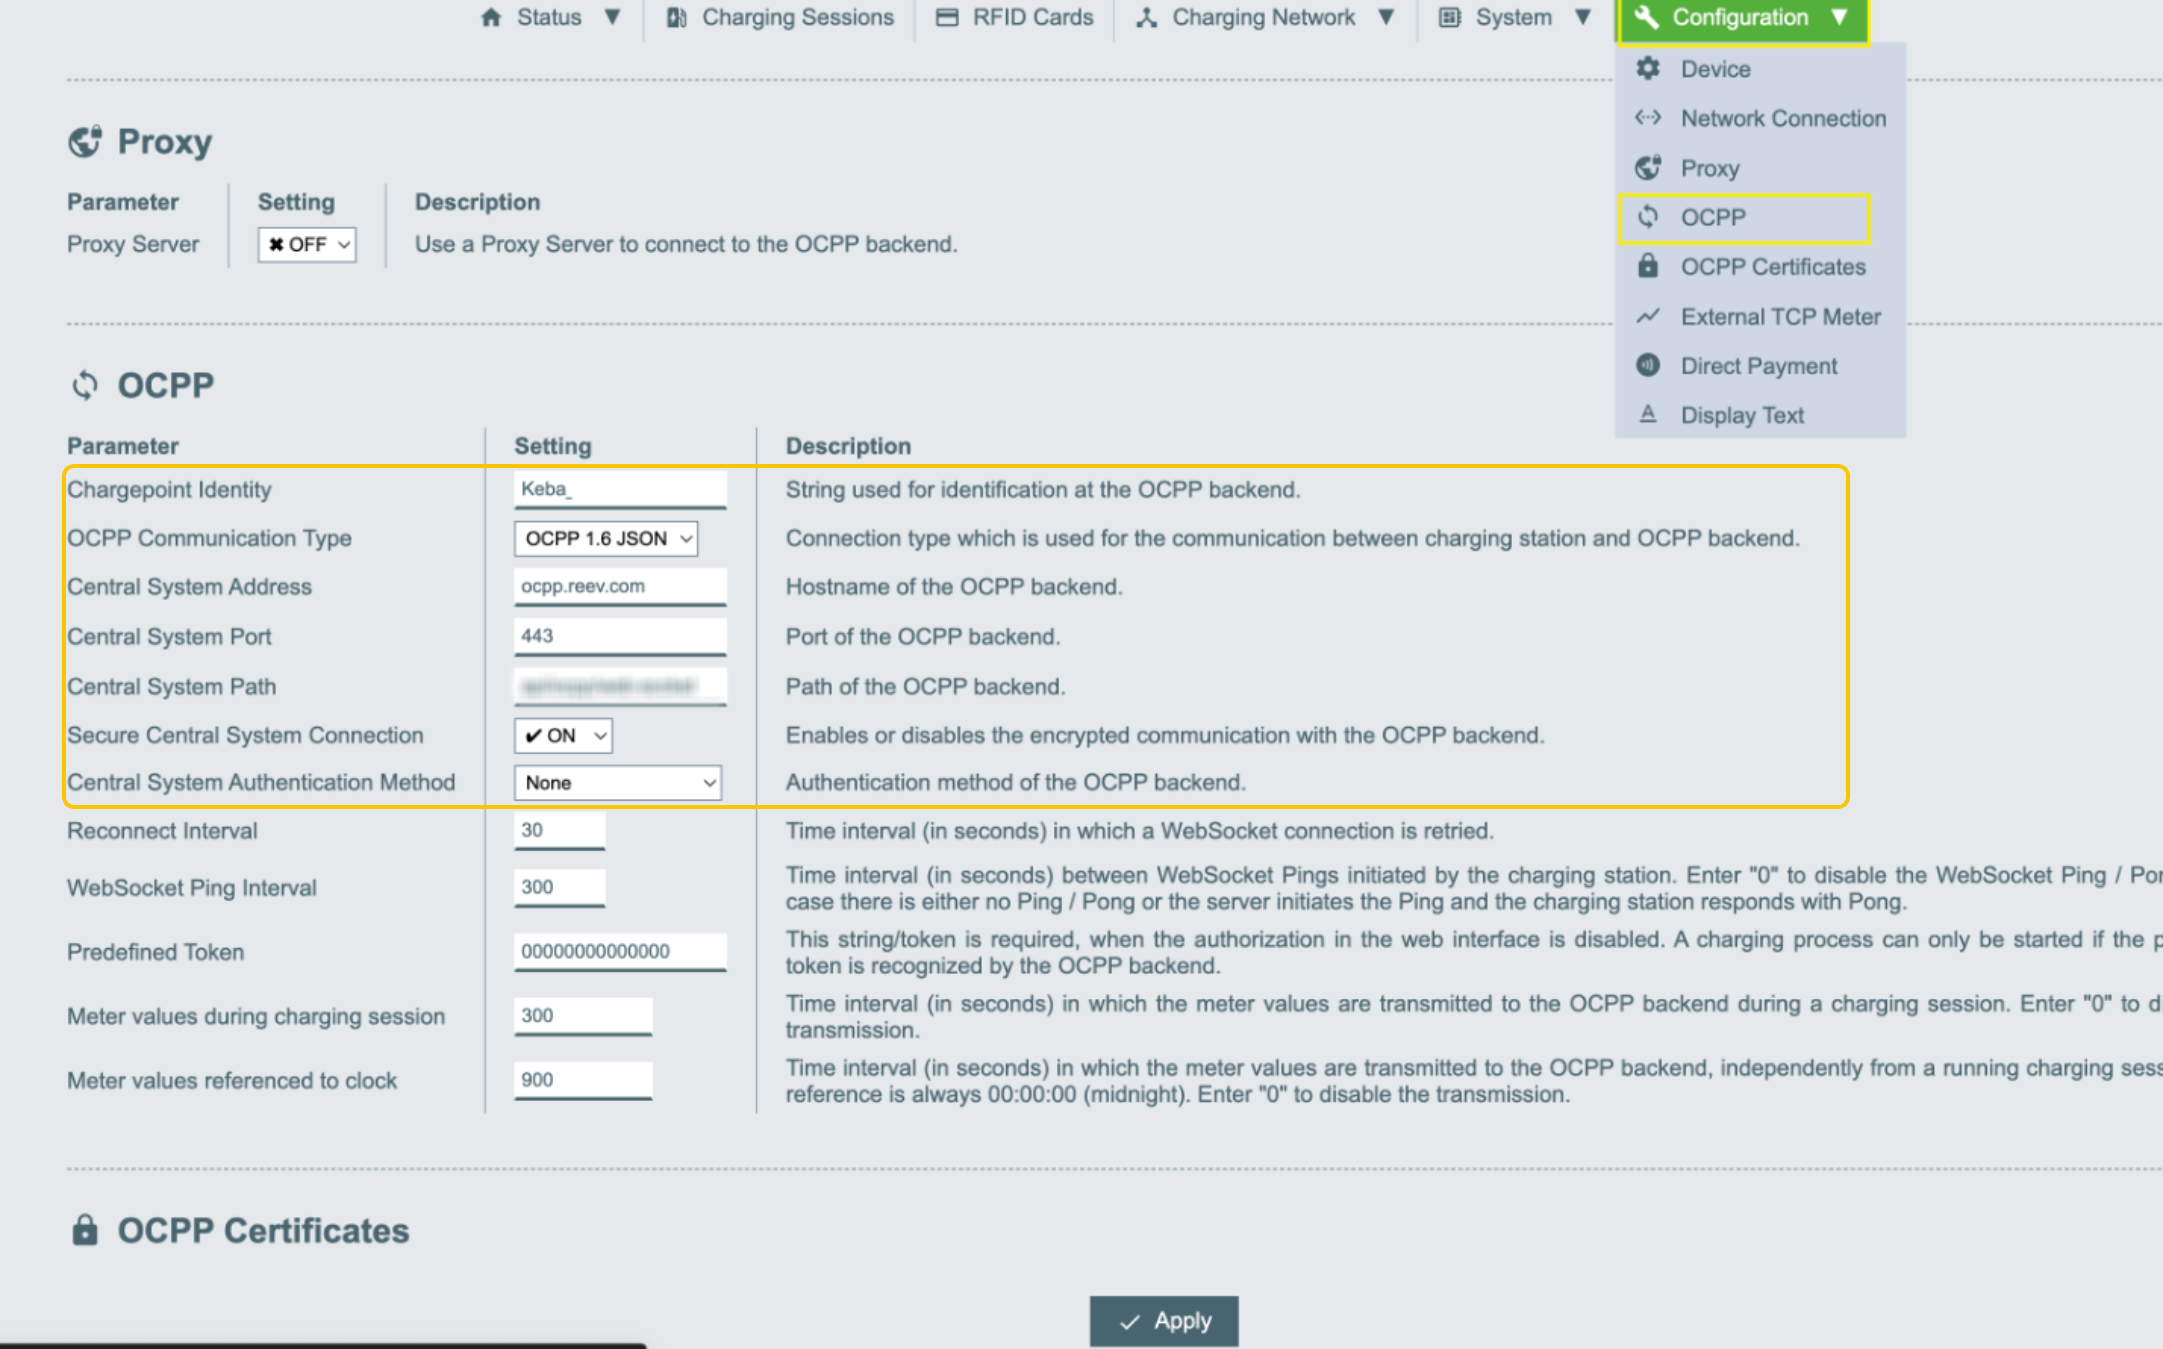Open Central System Authentication Method dropdown
The image size is (2163, 1349).
pyautogui.click(x=618, y=783)
